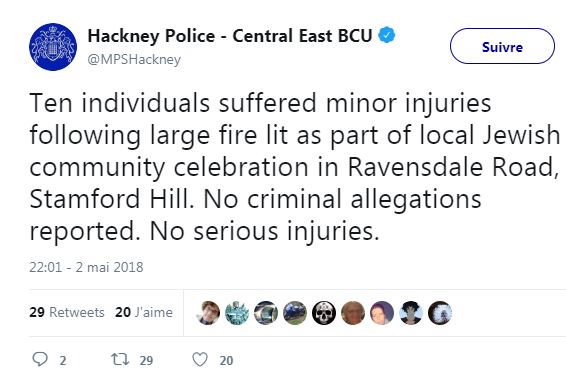Open the @MPSHackney handle link

click(134, 60)
